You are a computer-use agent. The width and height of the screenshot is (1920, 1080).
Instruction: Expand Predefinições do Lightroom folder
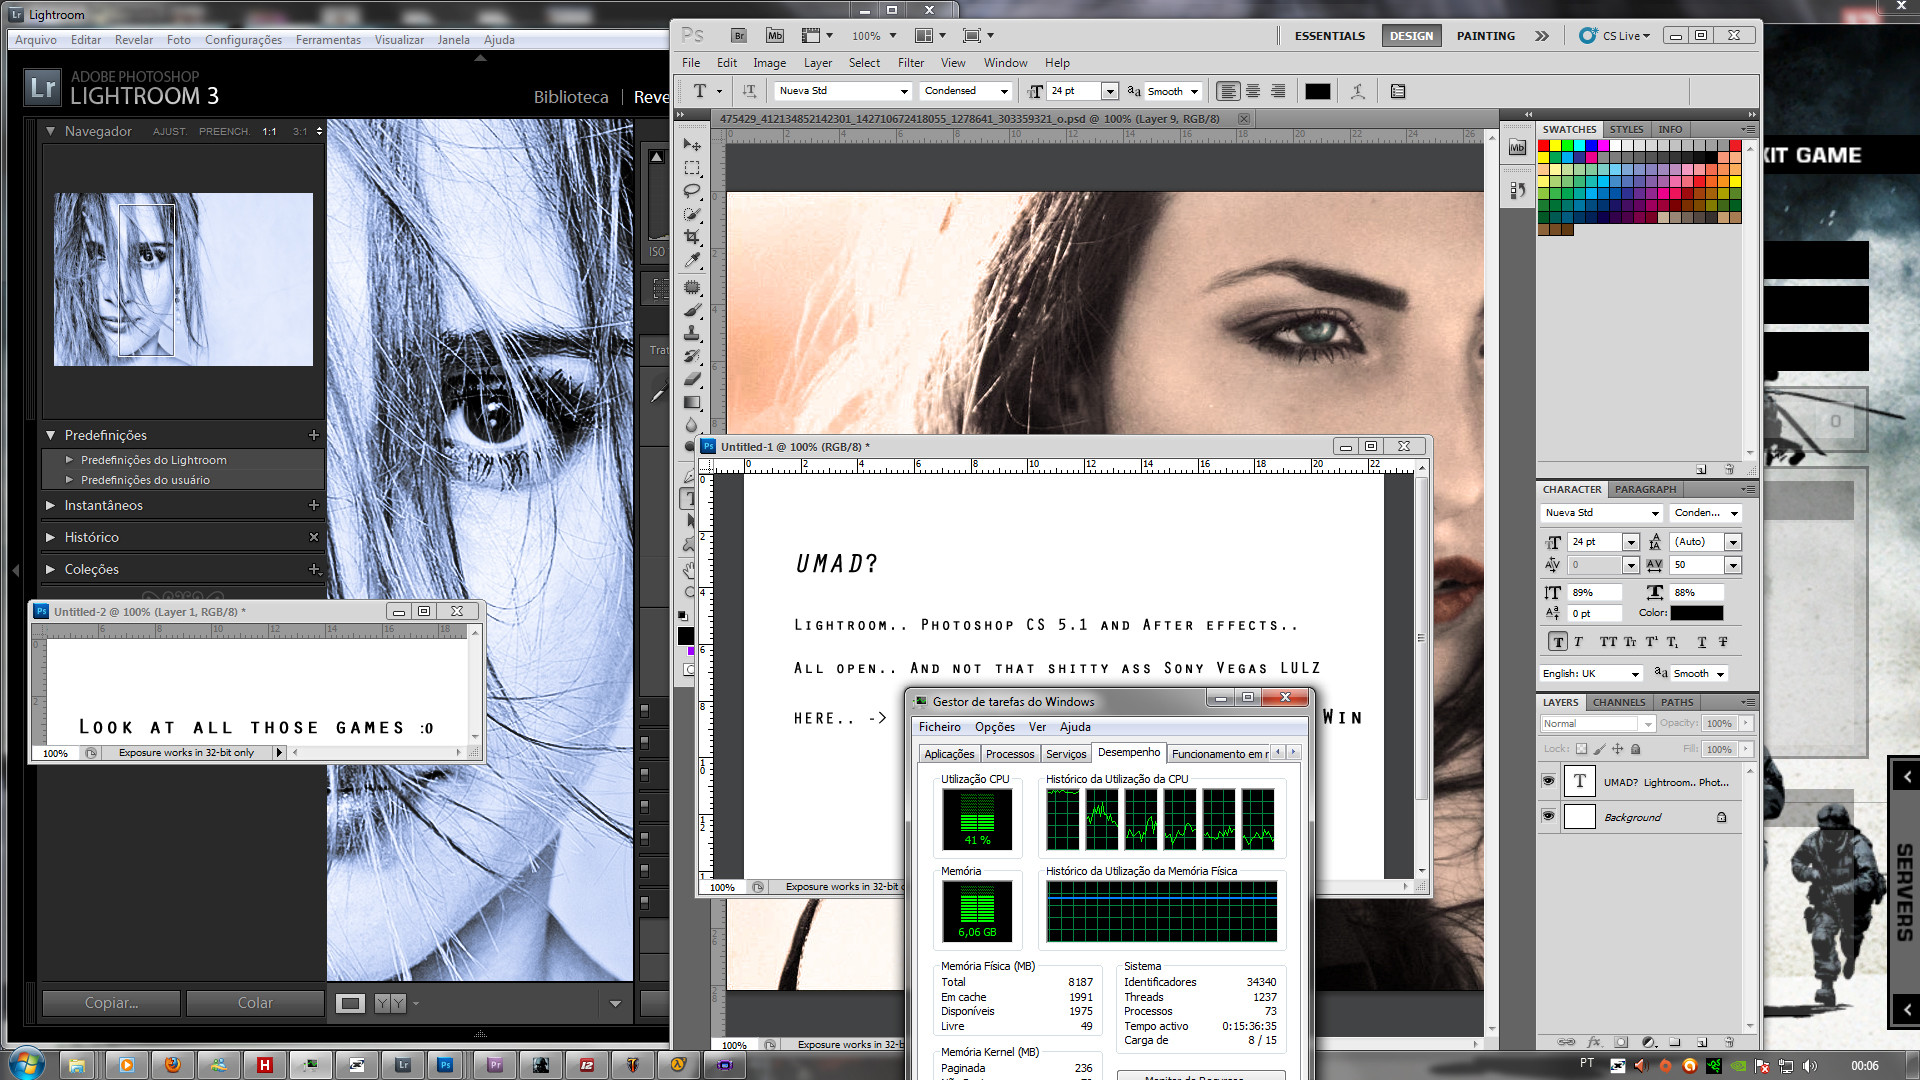tap(69, 460)
